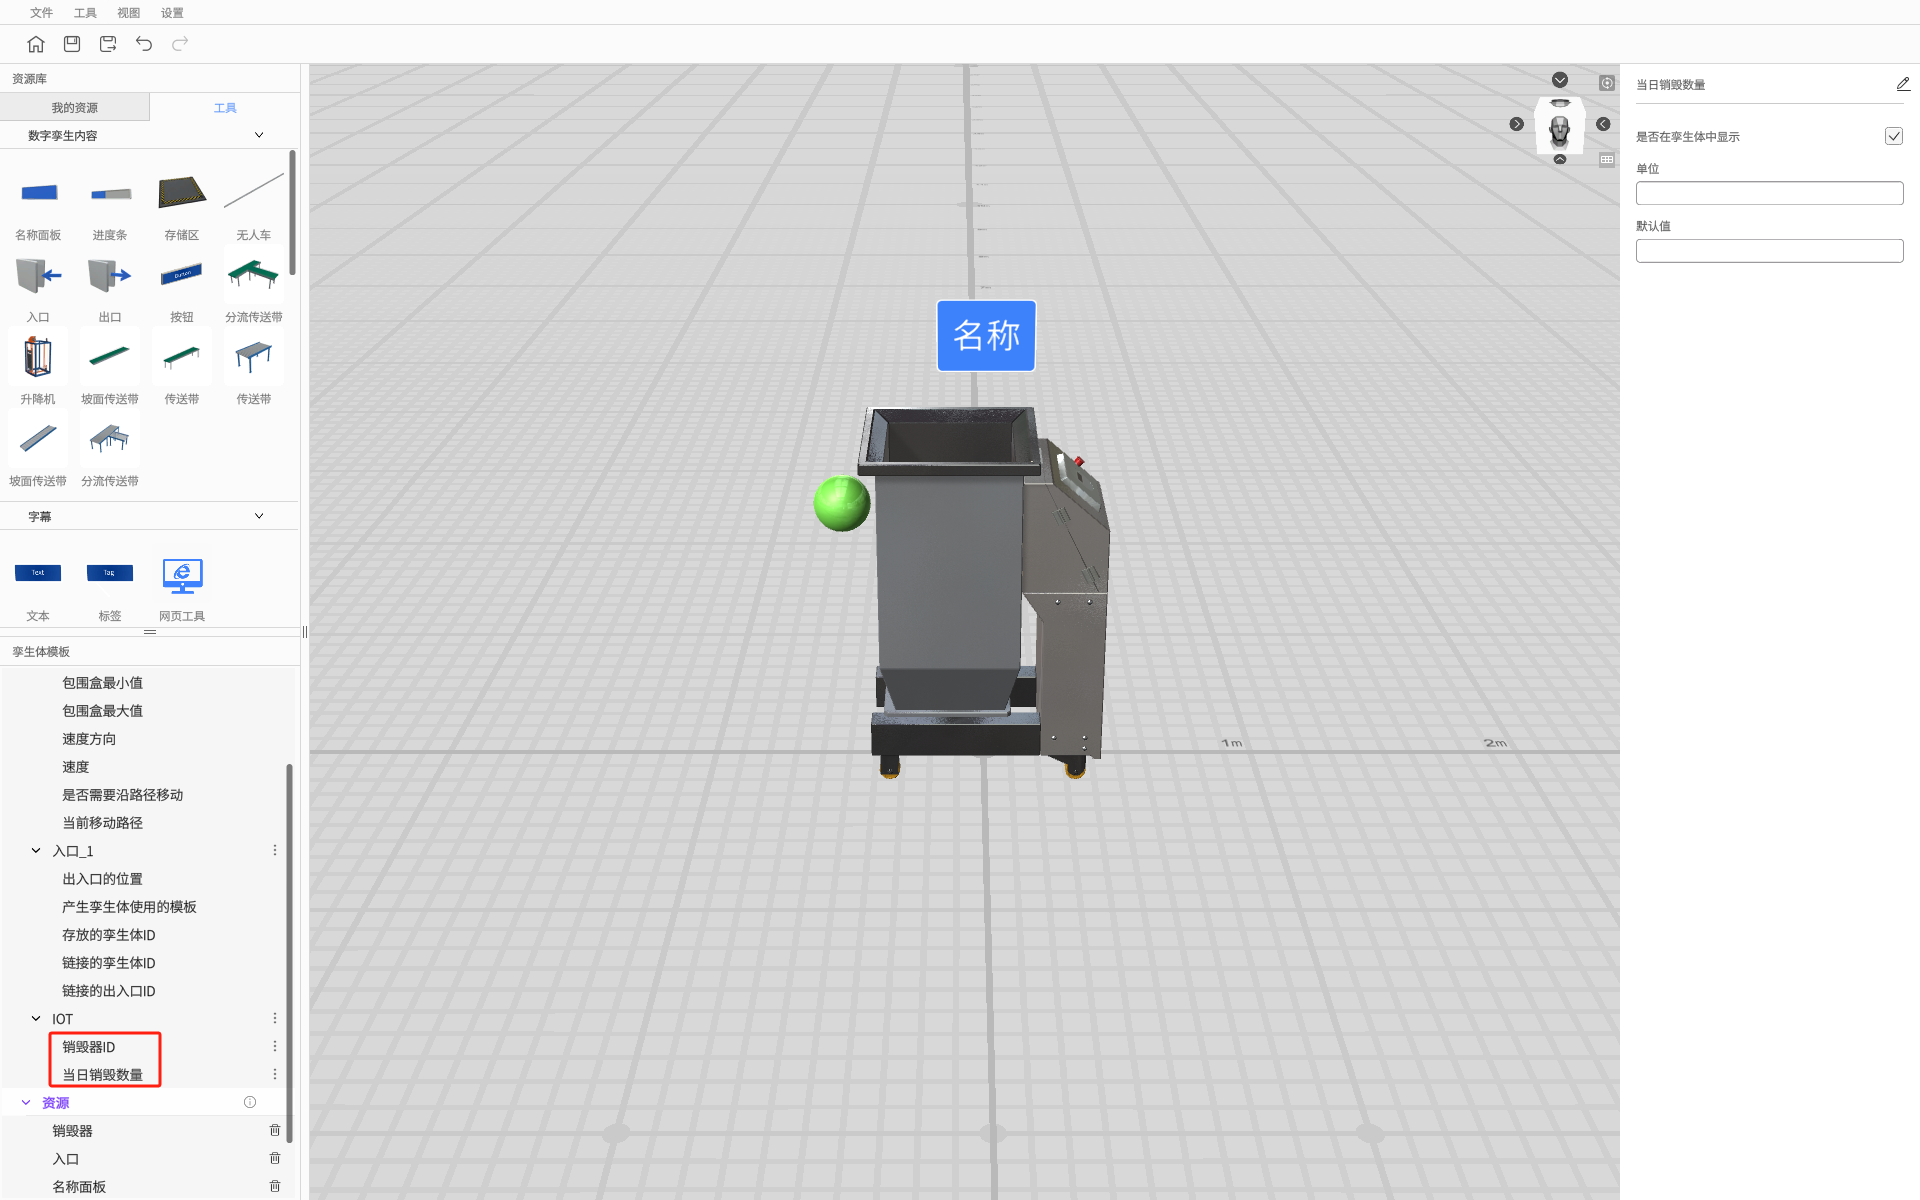Click the 单位 input field
The height and width of the screenshot is (1200, 1920).
(1768, 193)
